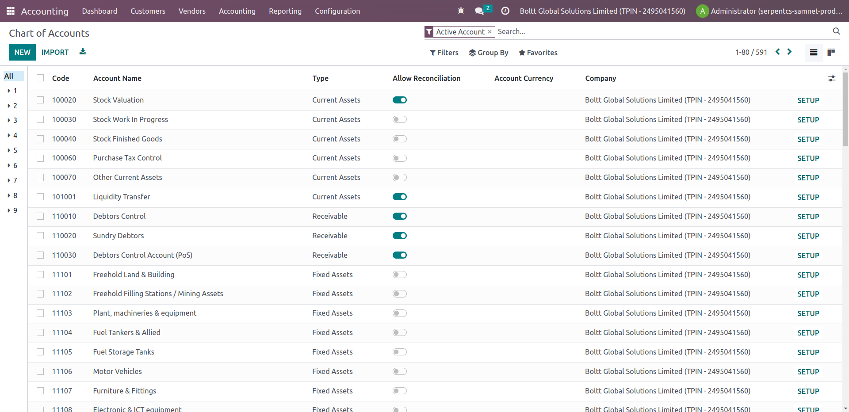Open optional columns adjust icon
The height and width of the screenshot is (412, 849).
tap(832, 79)
